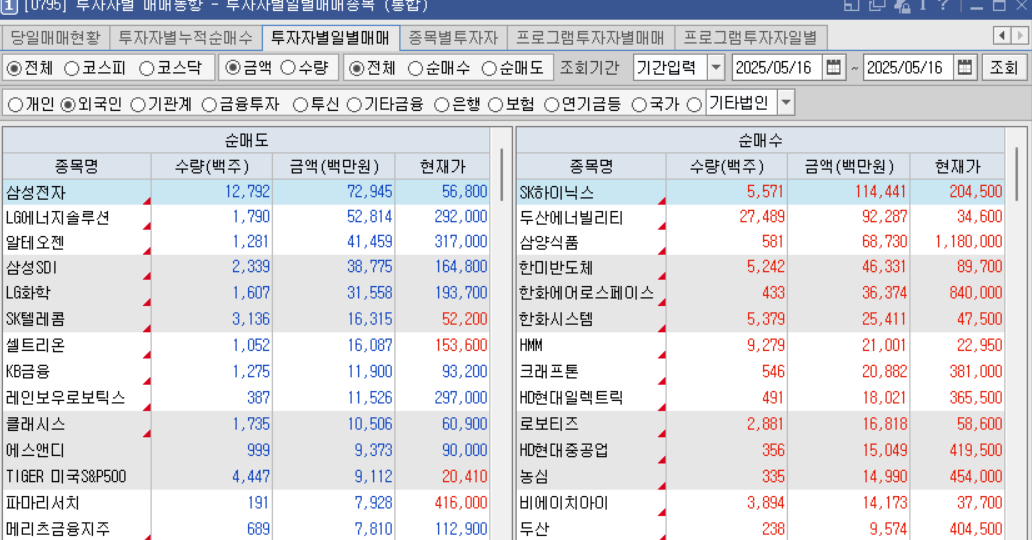Pick the 은행 investor radio
1032x540 pixels.
click(x=442, y=105)
